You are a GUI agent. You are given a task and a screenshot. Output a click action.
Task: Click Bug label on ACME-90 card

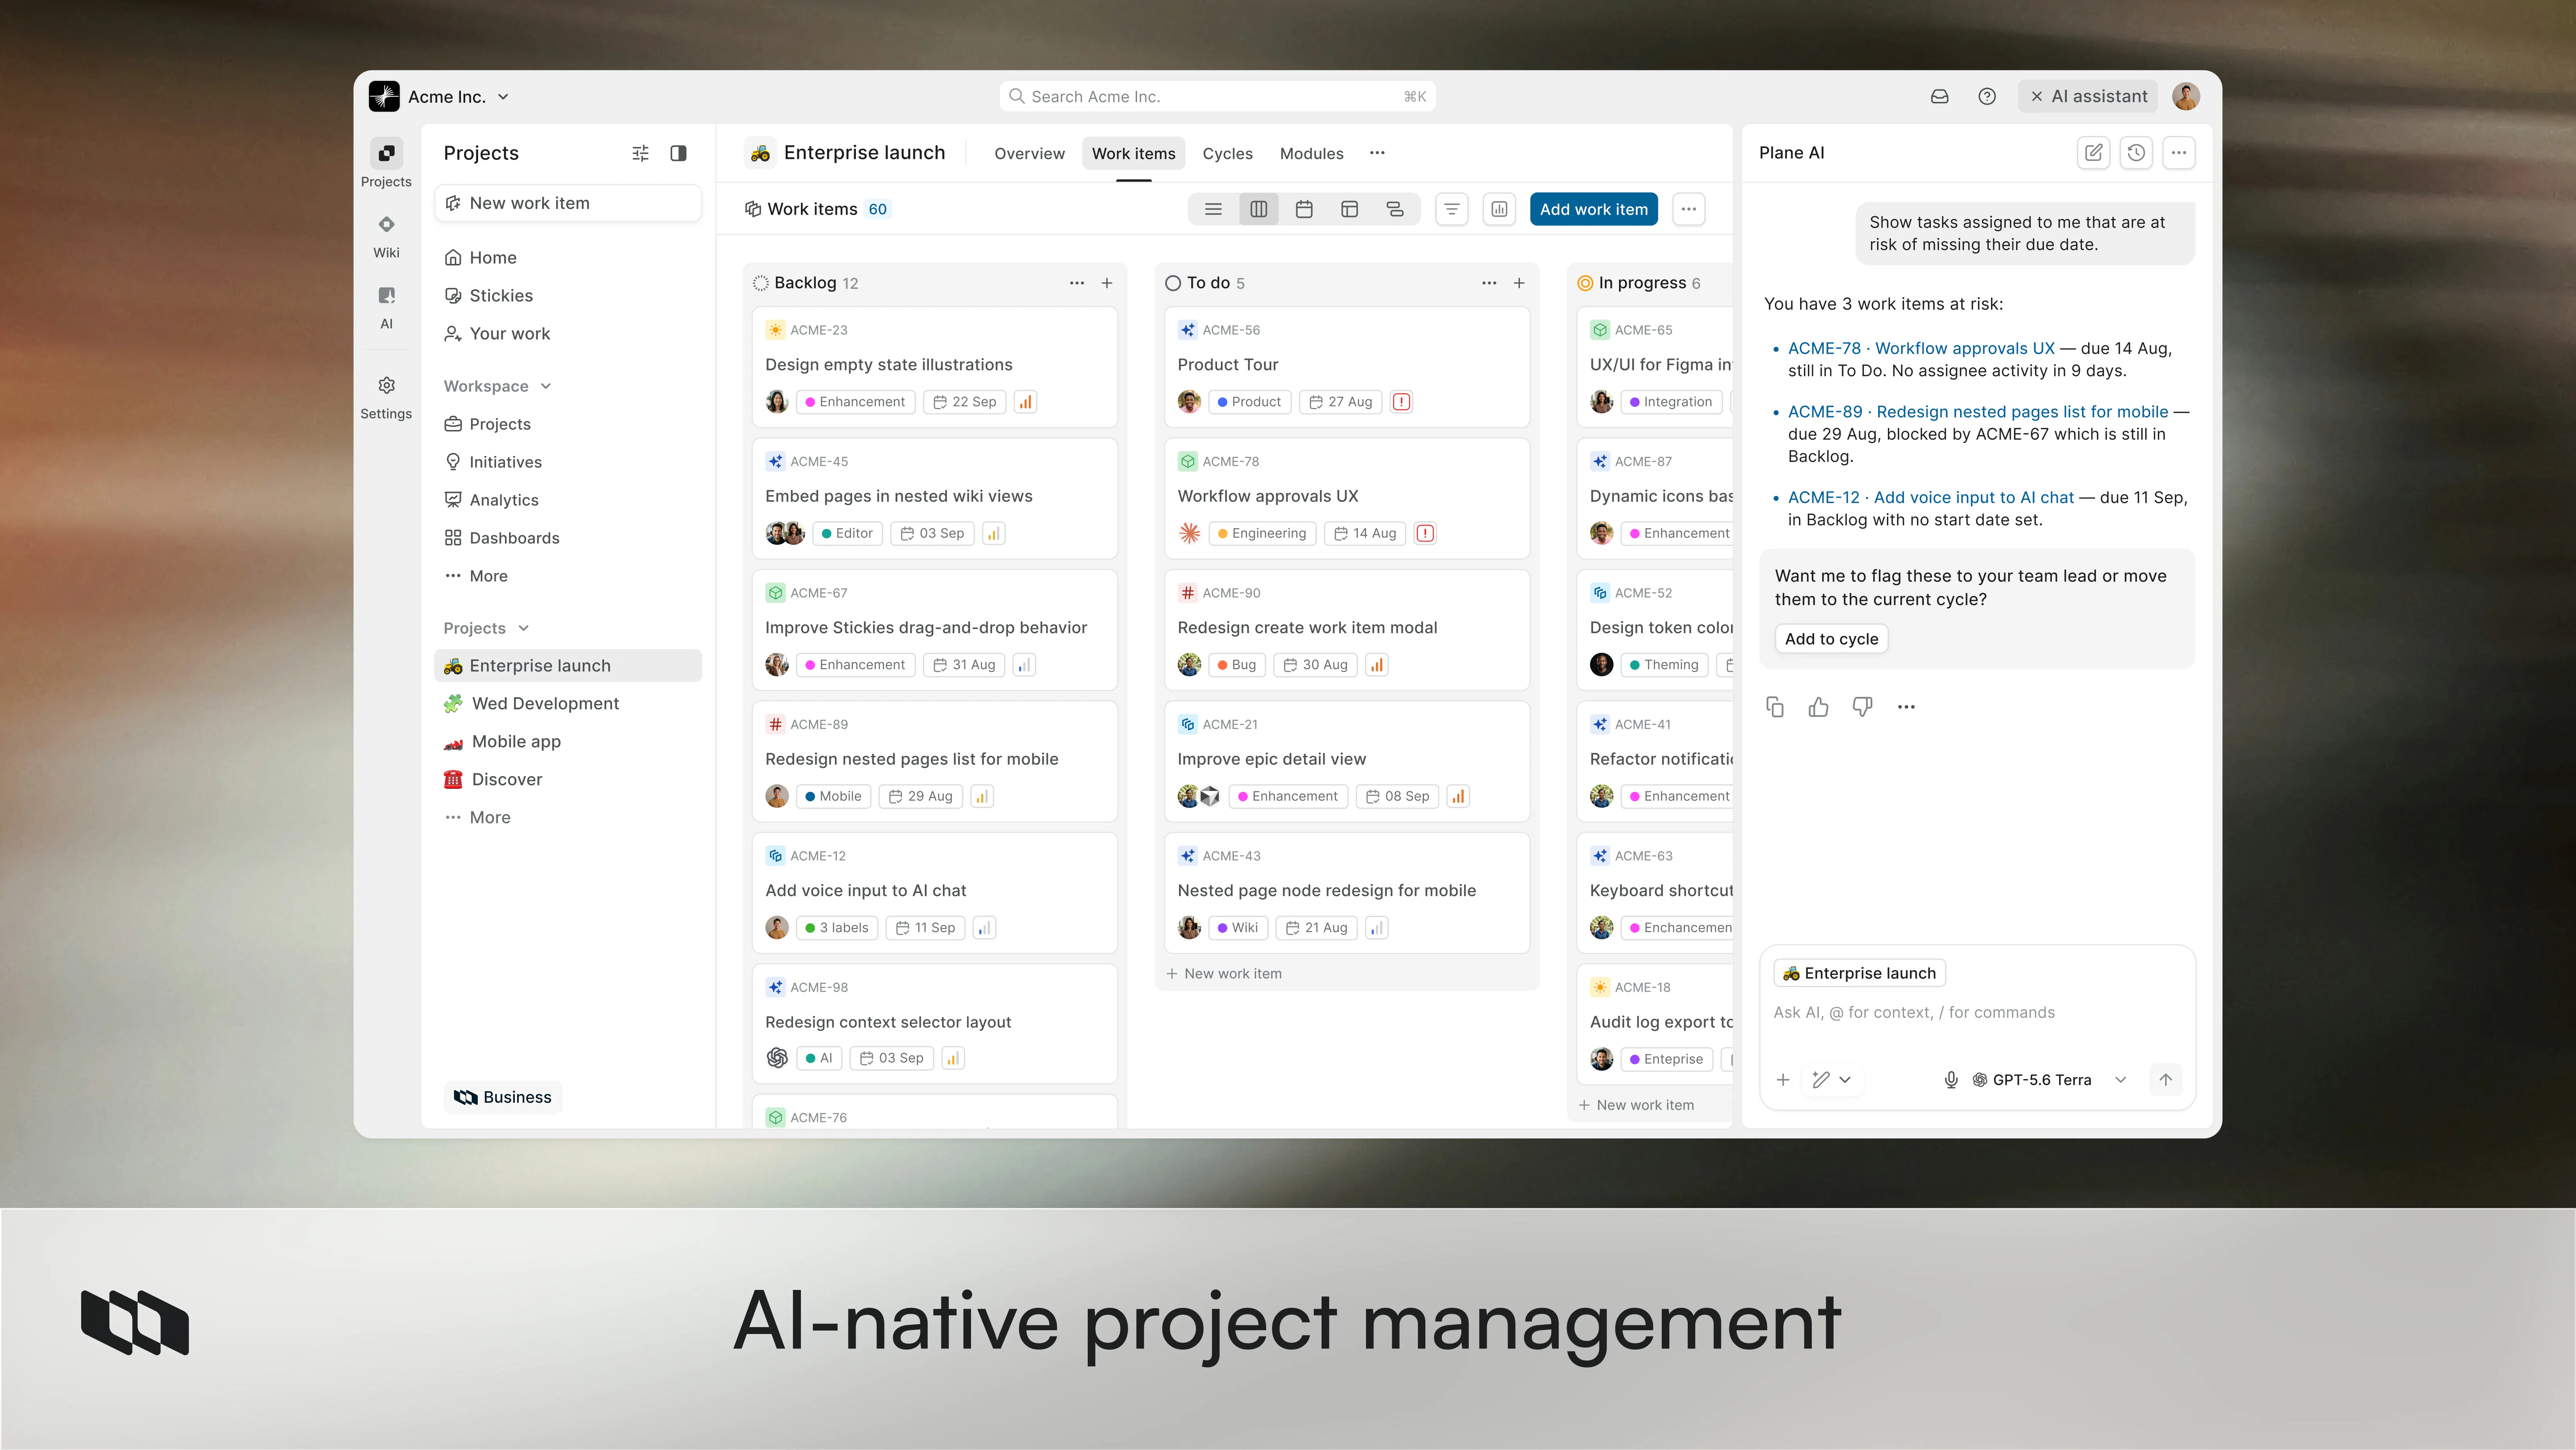(1237, 665)
